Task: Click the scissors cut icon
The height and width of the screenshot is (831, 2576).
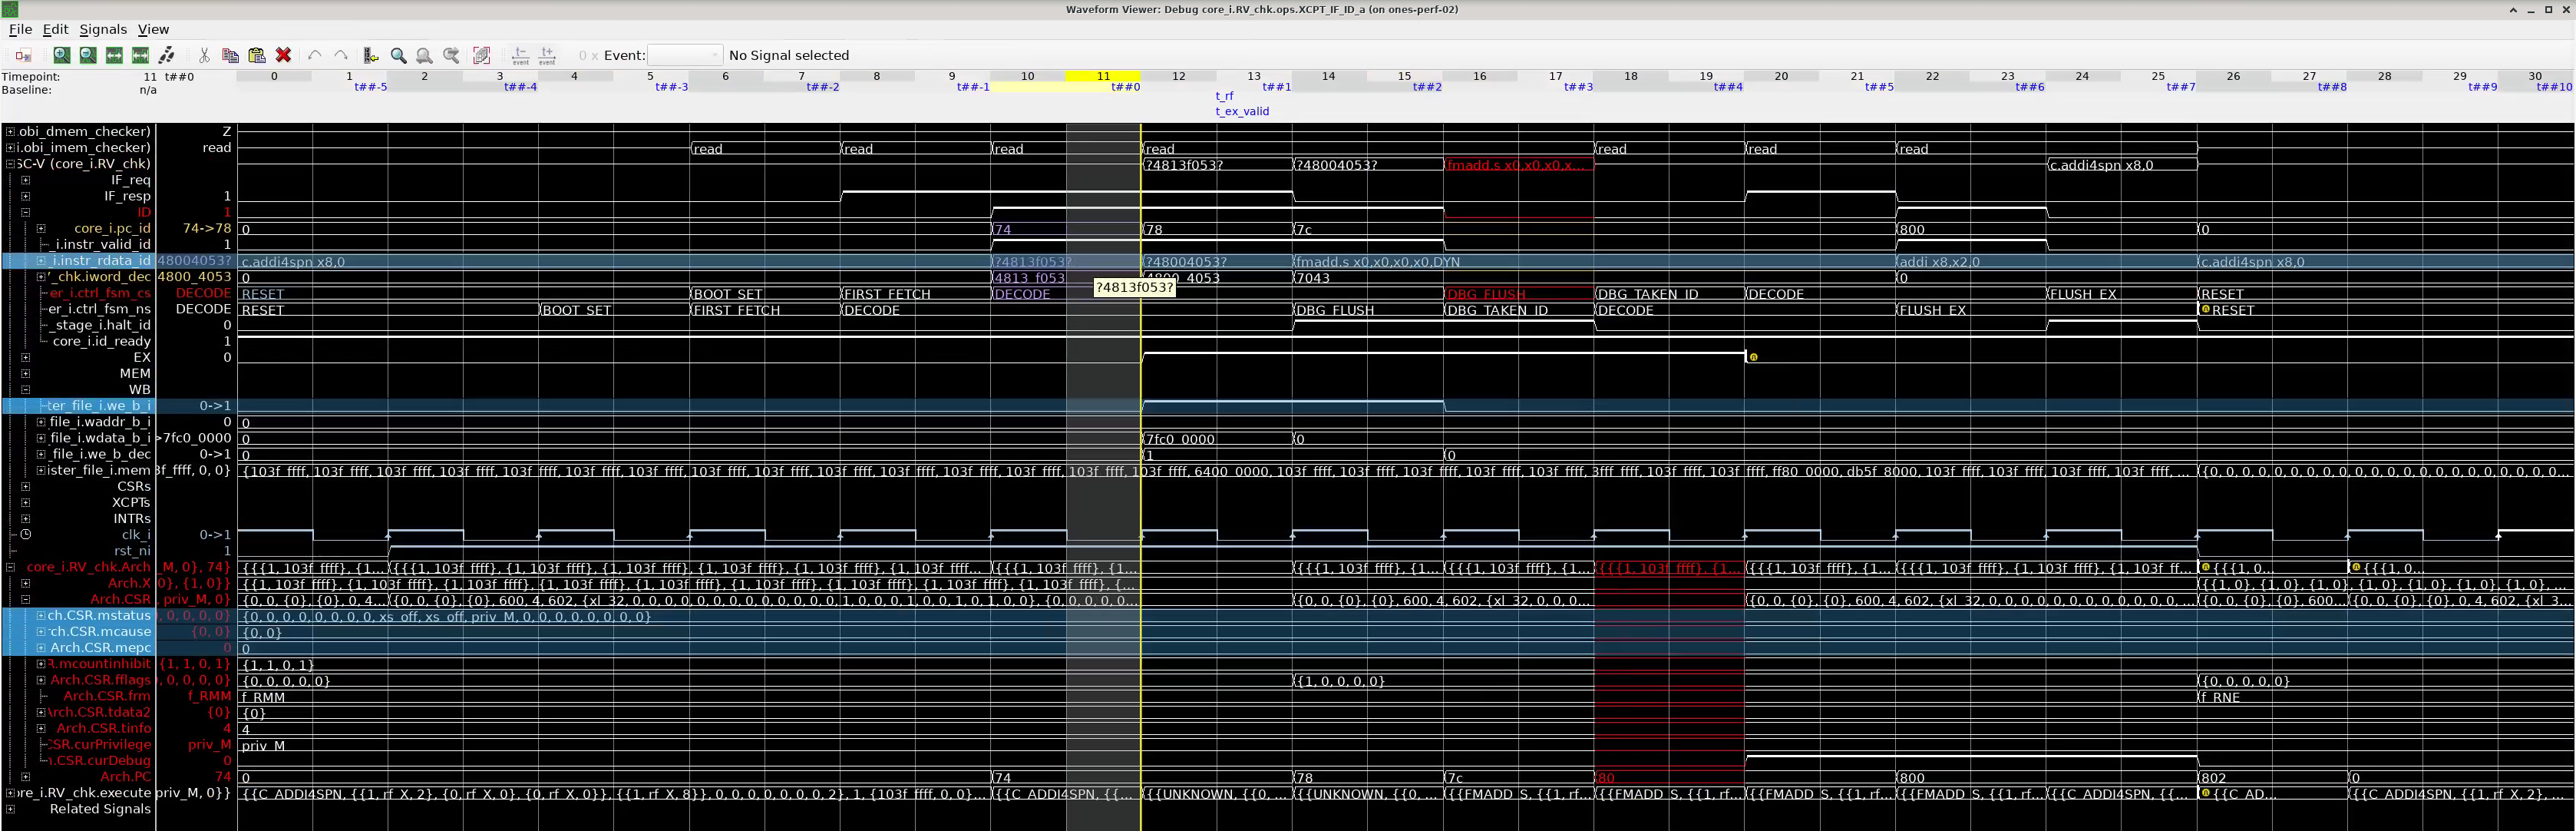Action: [204, 55]
